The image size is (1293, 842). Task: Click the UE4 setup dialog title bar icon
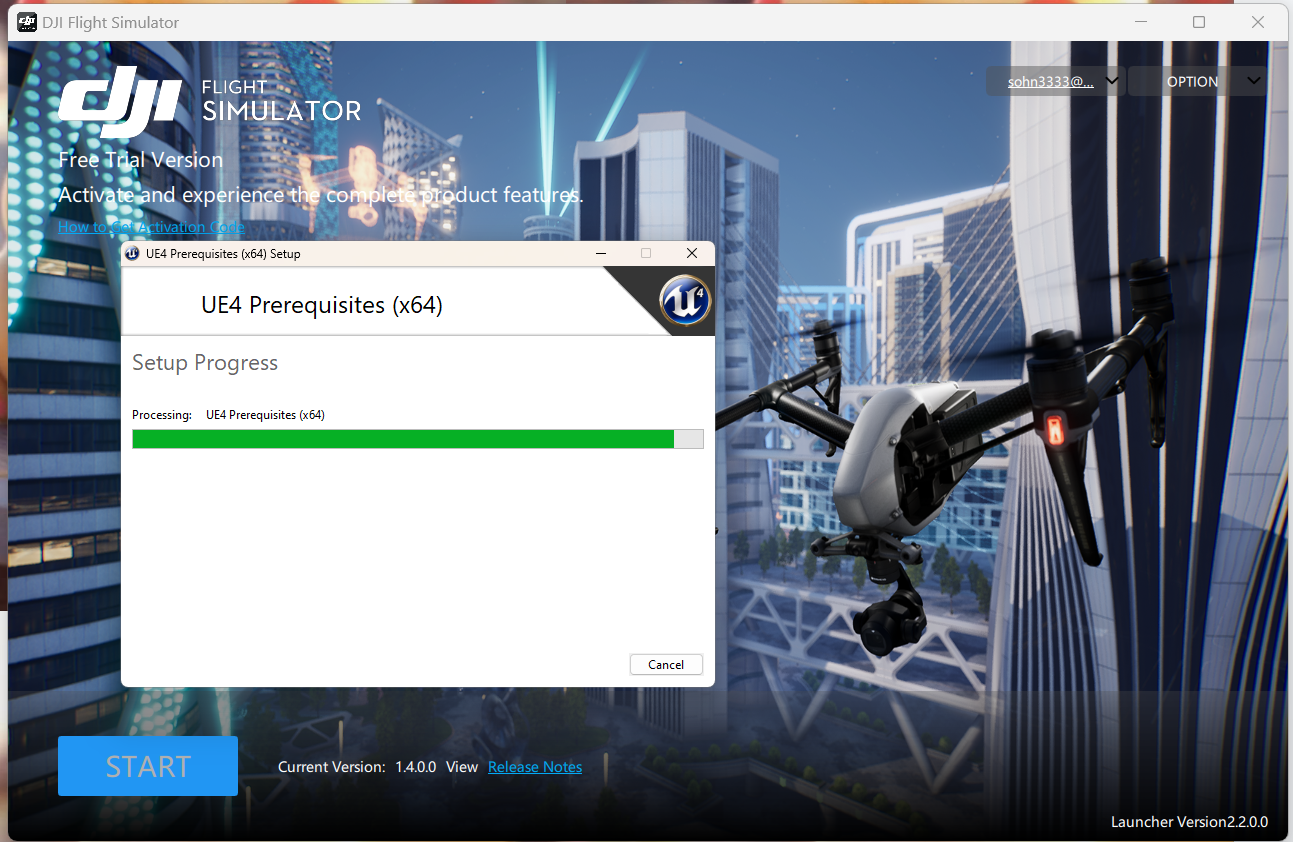pos(132,254)
